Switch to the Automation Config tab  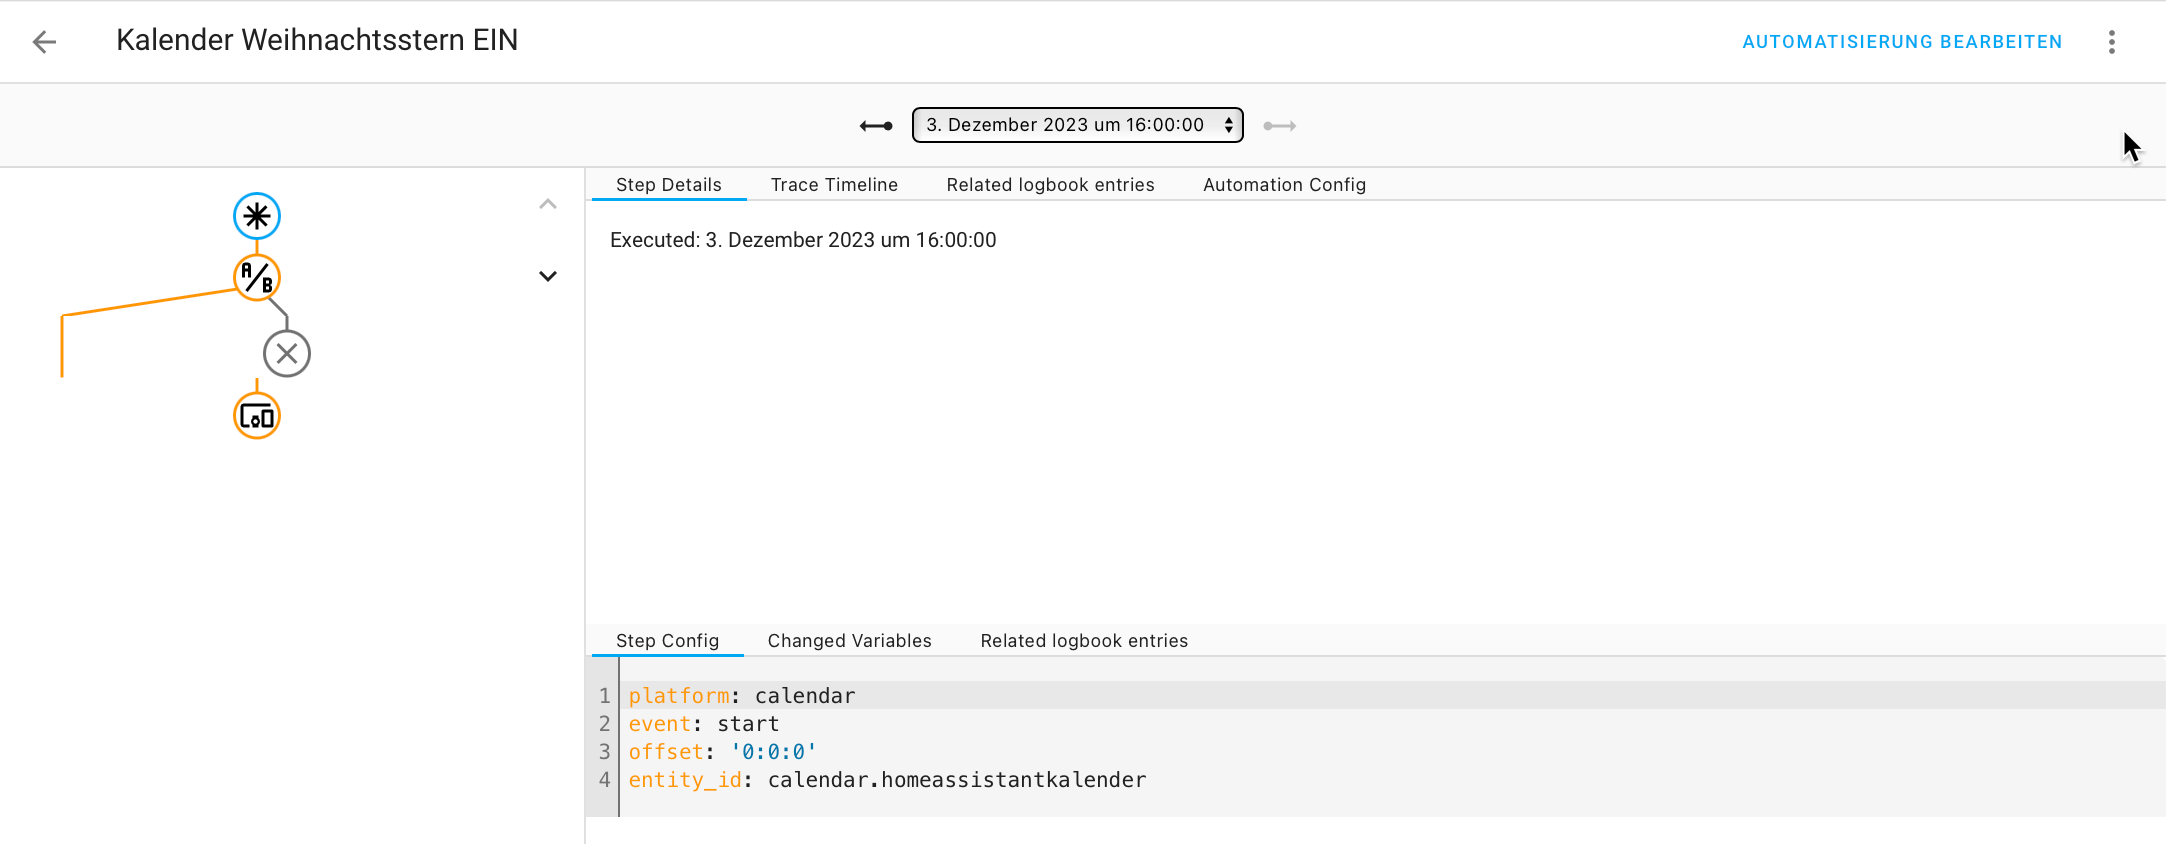[1284, 185]
